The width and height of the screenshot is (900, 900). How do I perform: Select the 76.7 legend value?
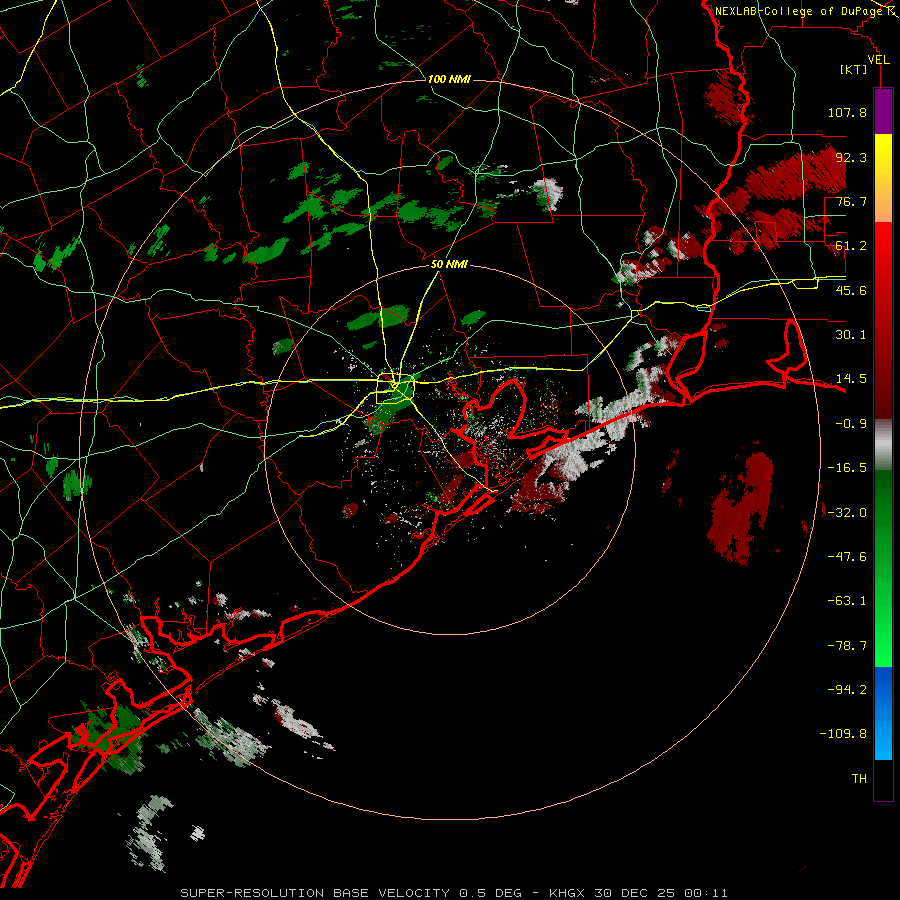click(x=851, y=201)
